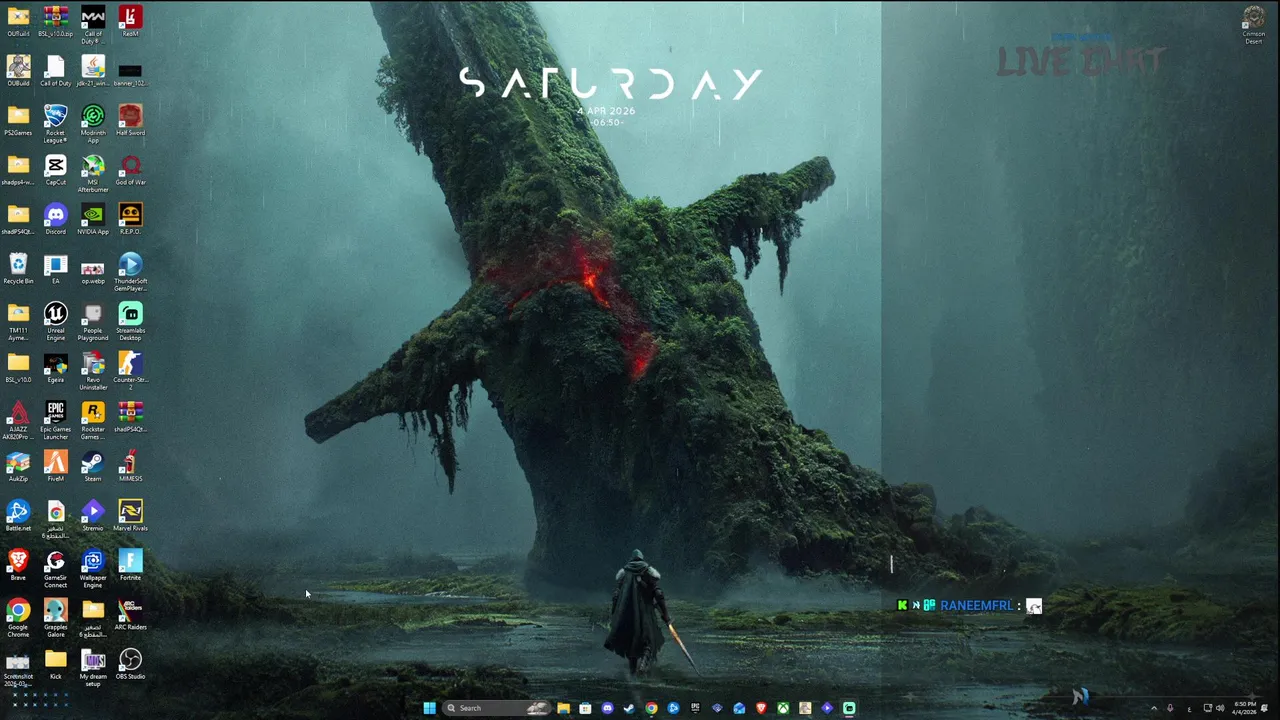Screen dimensions: 1280x720
Task: Select the Google Chrome desktop icon
Action: point(18,619)
